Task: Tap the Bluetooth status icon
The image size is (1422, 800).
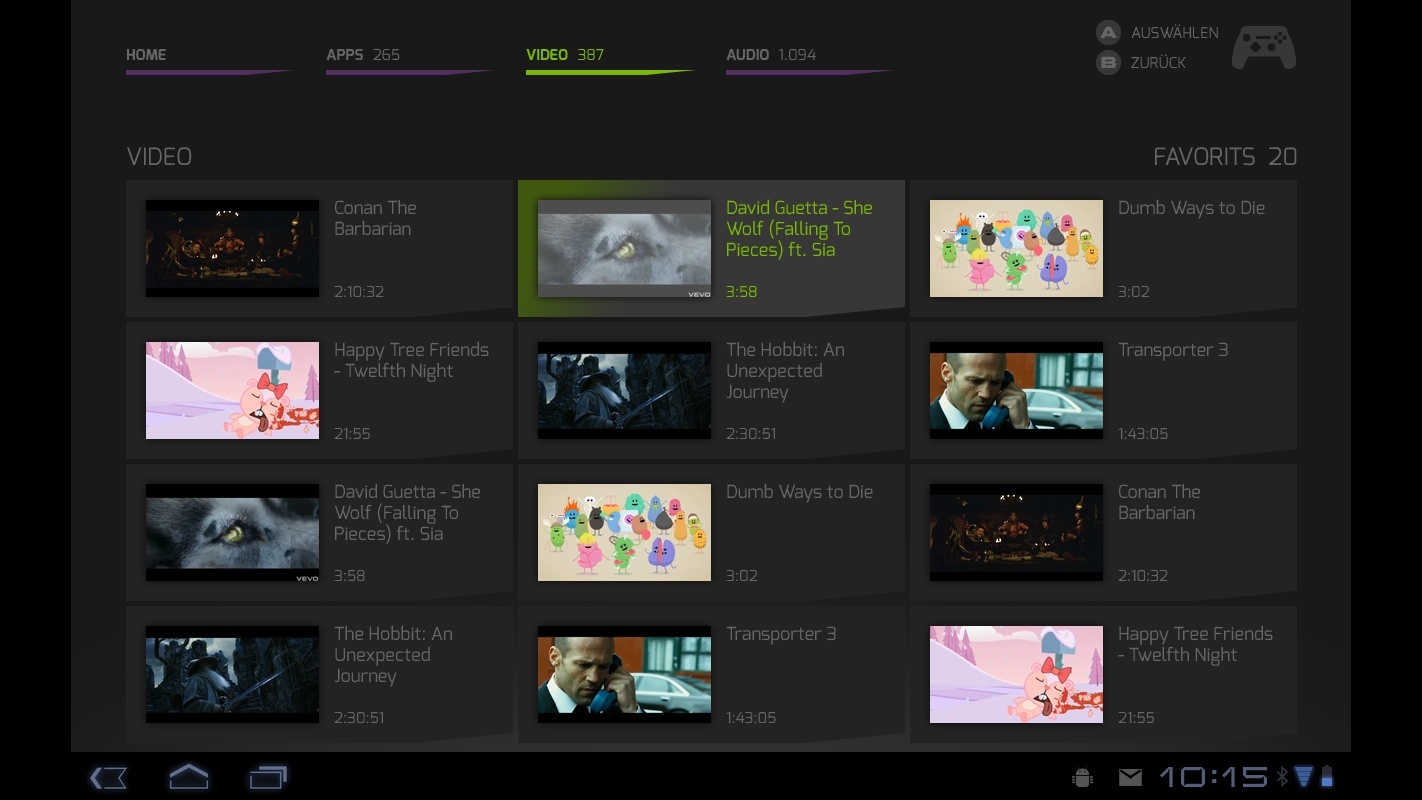Action: [1281, 776]
